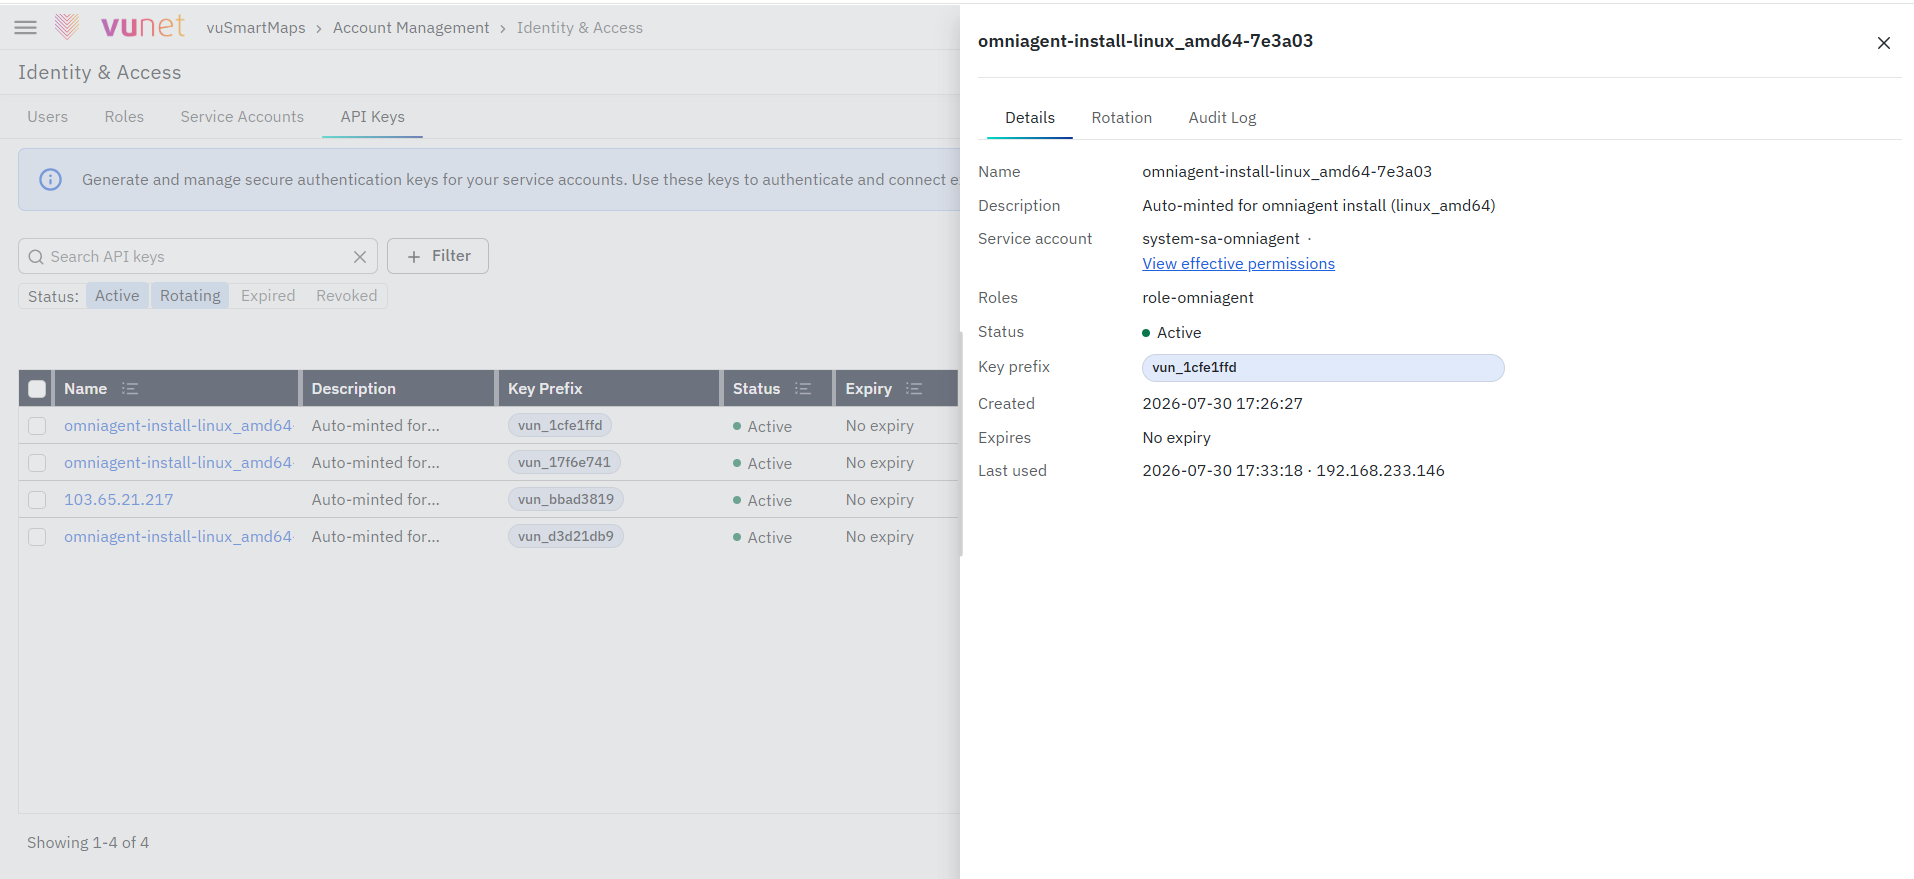Image resolution: width=1914 pixels, height=879 pixels.
Task: Open the key with prefix vun_1cfe1ffd by name
Action: (x=178, y=426)
